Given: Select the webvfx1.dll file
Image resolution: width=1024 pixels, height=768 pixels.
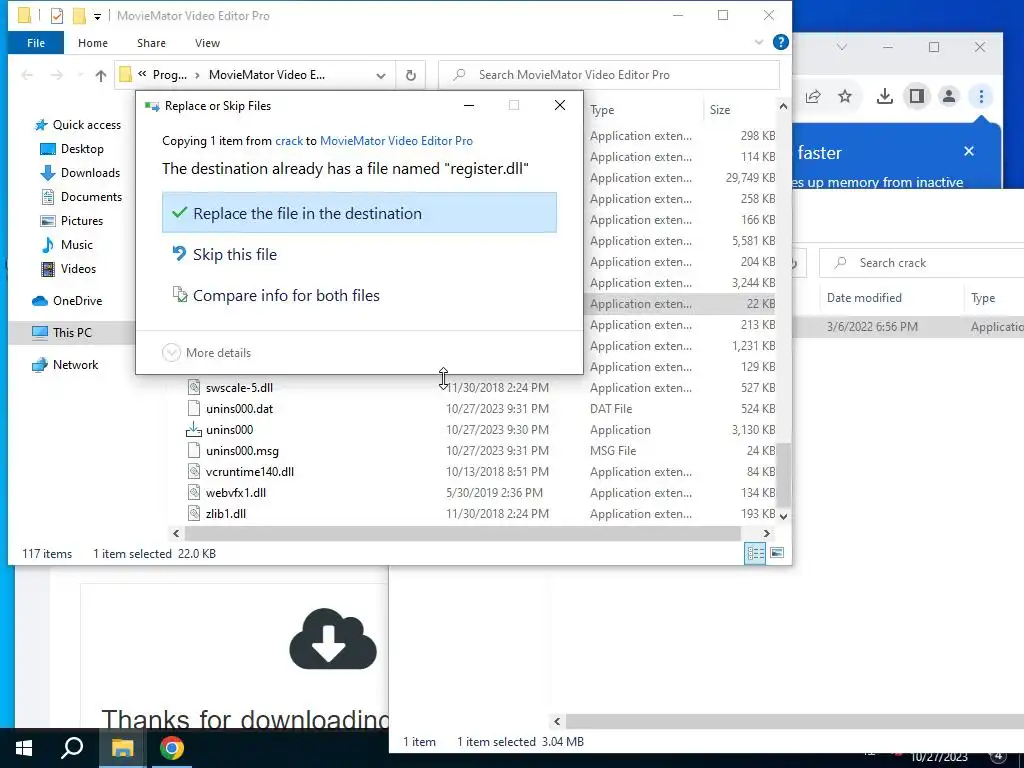Looking at the screenshot, I should [235, 493].
